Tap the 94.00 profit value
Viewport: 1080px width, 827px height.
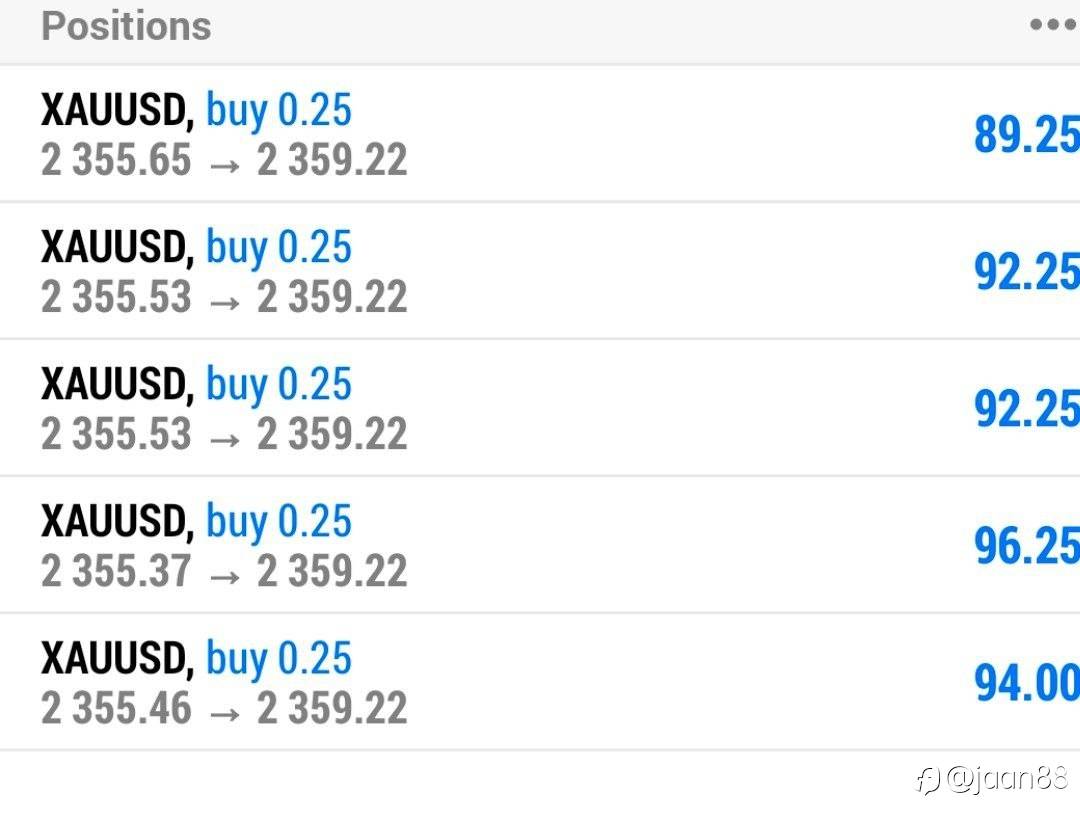[x=1027, y=682]
